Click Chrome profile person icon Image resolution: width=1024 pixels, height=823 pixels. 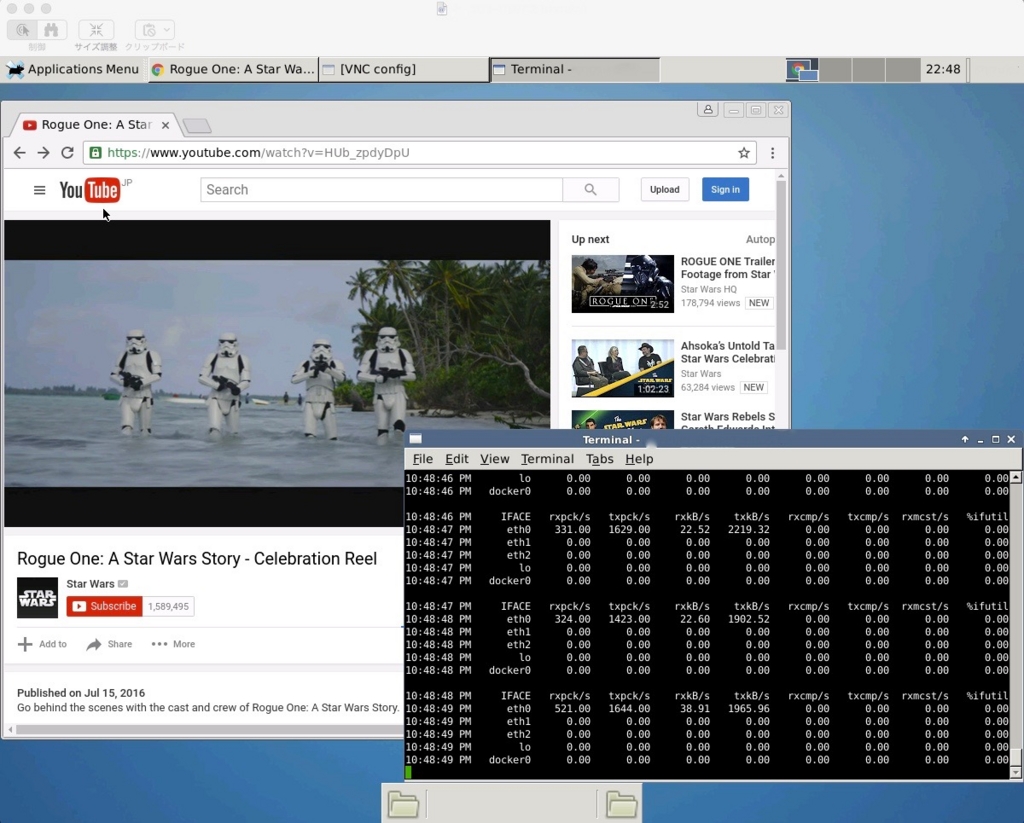pyautogui.click(x=707, y=110)
